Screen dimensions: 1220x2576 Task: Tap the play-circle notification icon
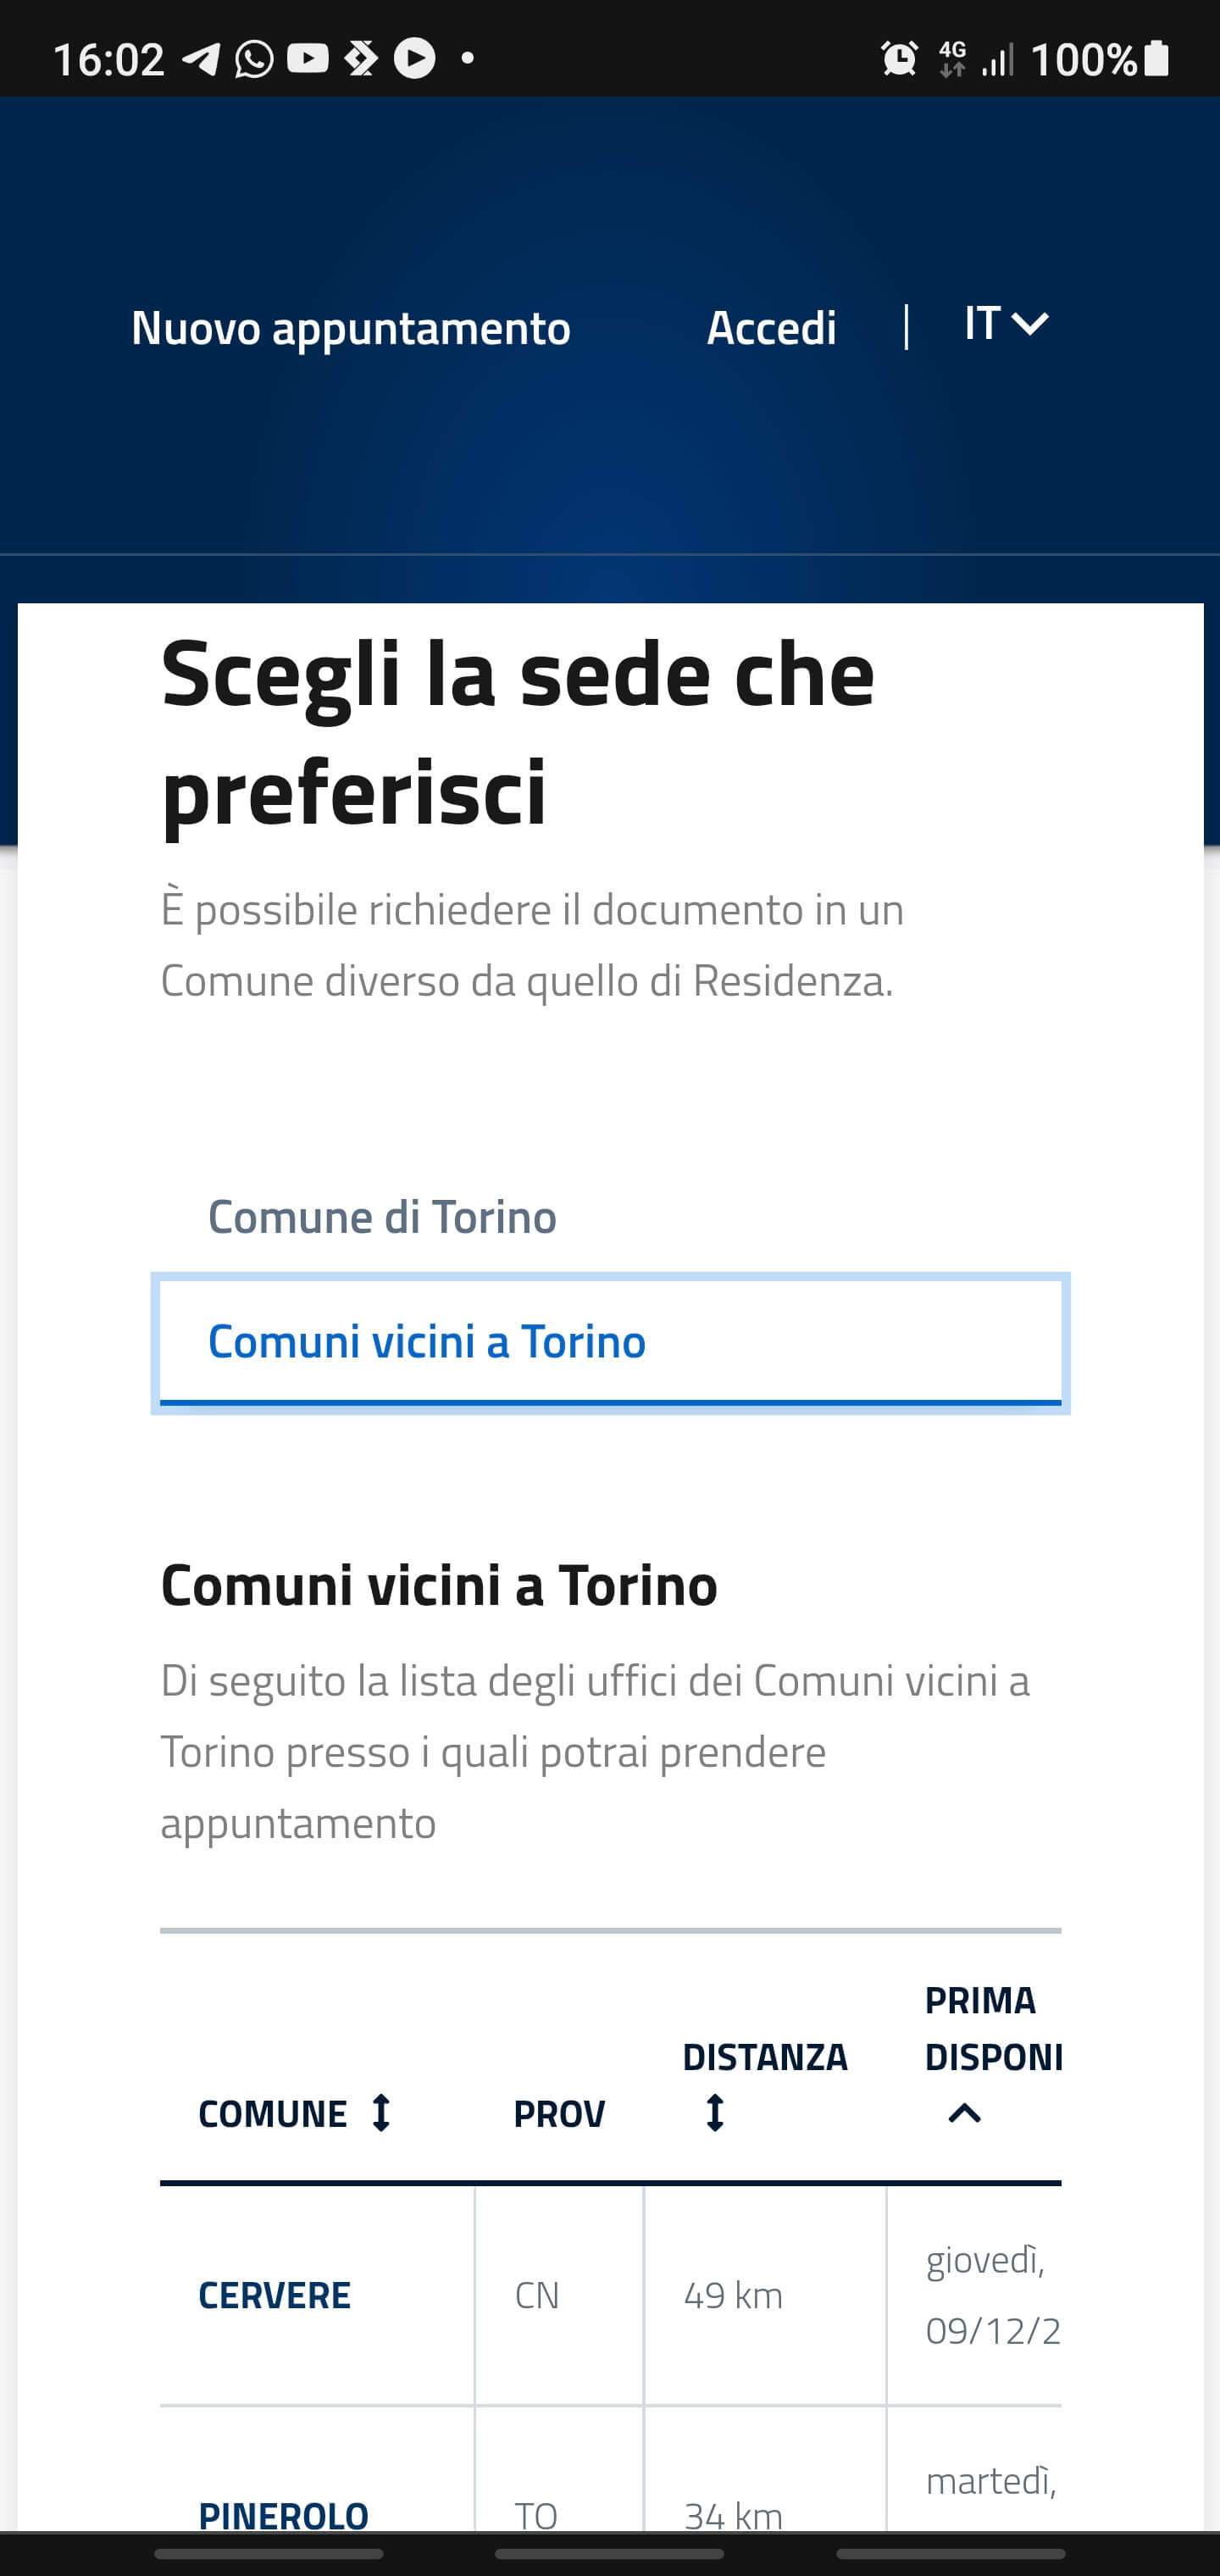[x=414, y=59]
